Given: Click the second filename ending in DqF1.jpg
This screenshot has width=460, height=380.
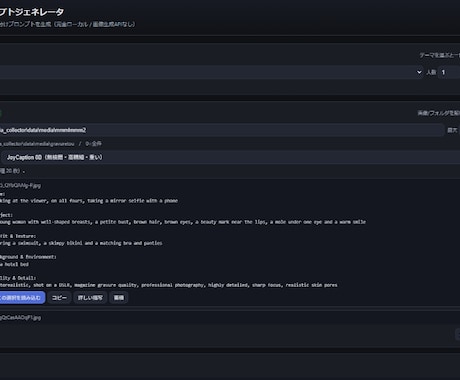Looking at the screenshot, I should point(20,318).
